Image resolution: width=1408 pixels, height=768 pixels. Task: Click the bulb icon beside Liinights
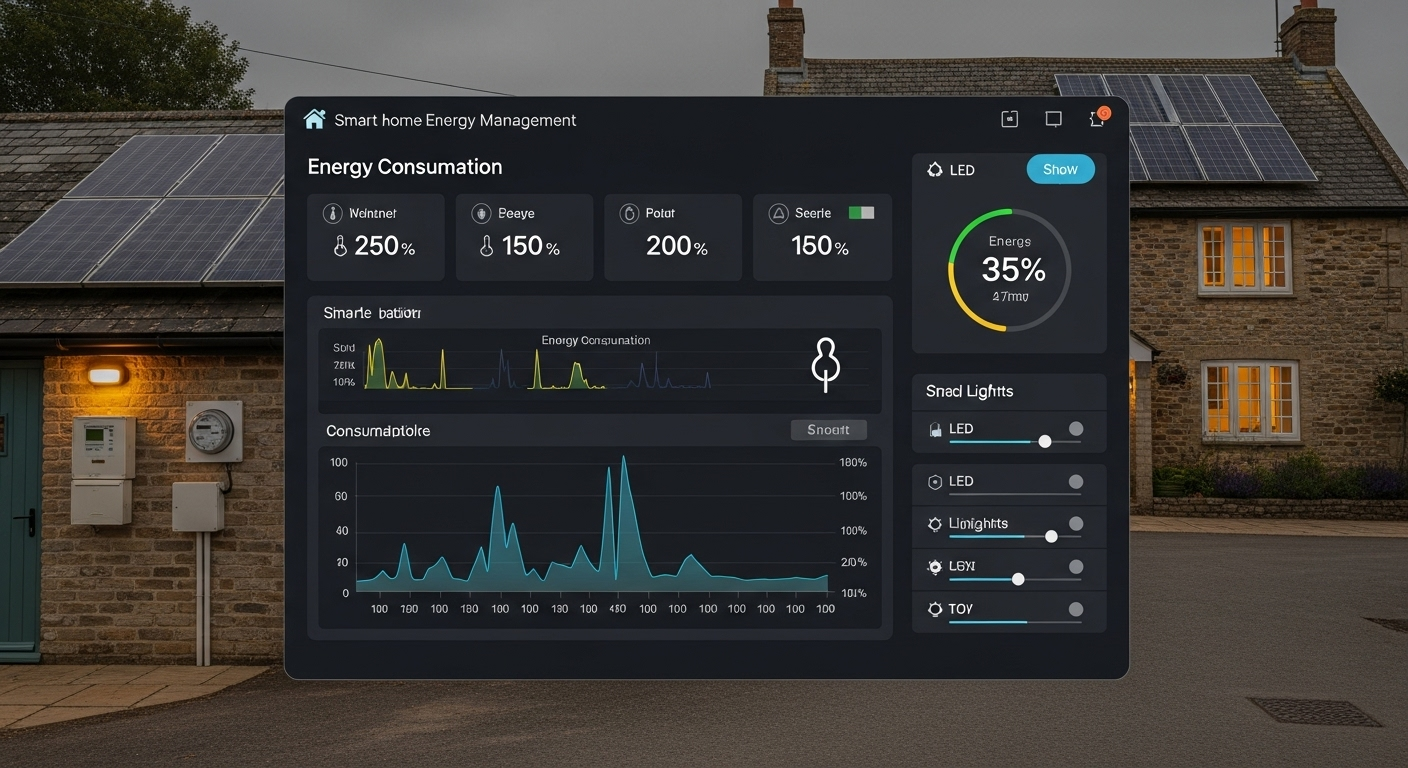pos(935,524)
